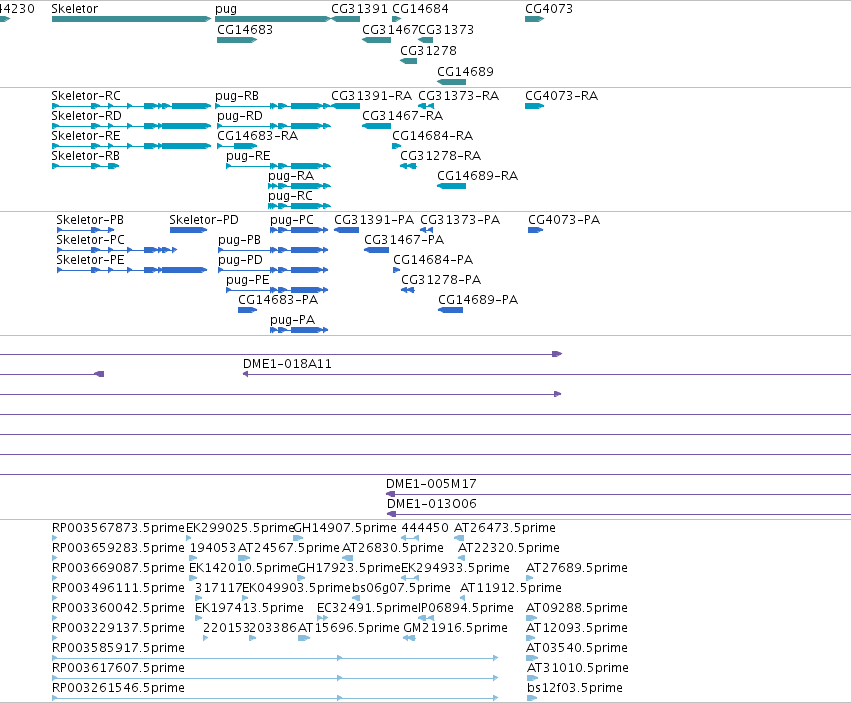Click transcript pug-RB label
Screen dimensions: 851x703
[237, 96]
